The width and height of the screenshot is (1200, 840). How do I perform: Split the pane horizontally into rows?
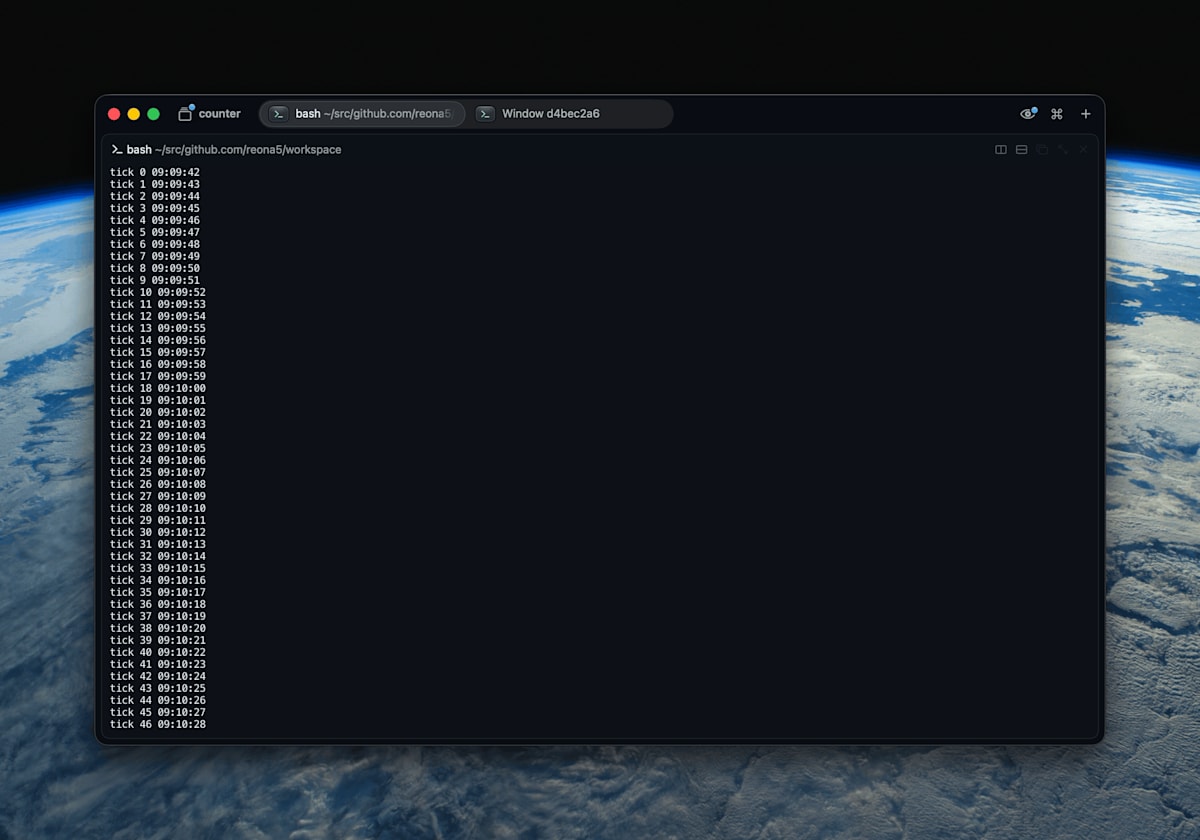(1022, 150)
